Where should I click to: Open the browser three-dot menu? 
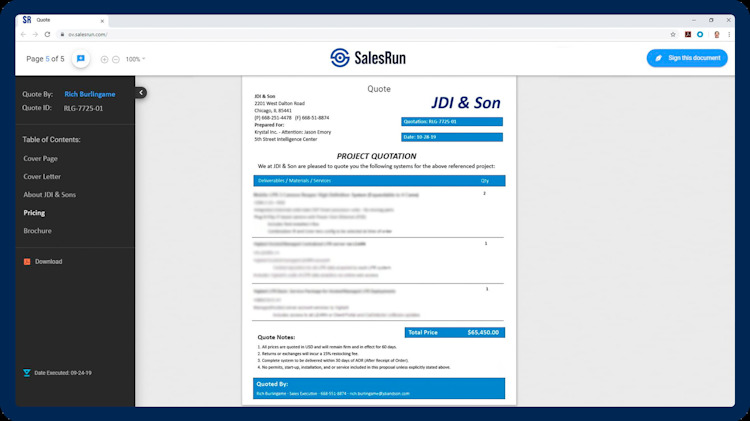(x=729, y=34)
